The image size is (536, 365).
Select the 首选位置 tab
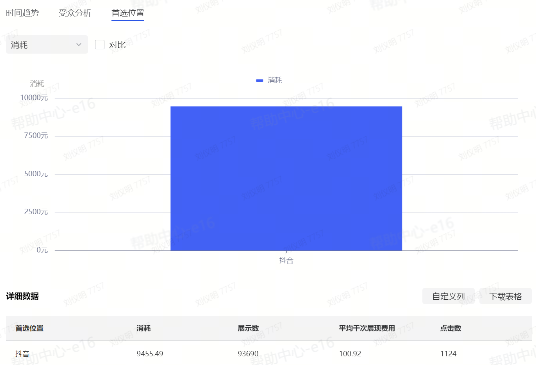[128, 13]
